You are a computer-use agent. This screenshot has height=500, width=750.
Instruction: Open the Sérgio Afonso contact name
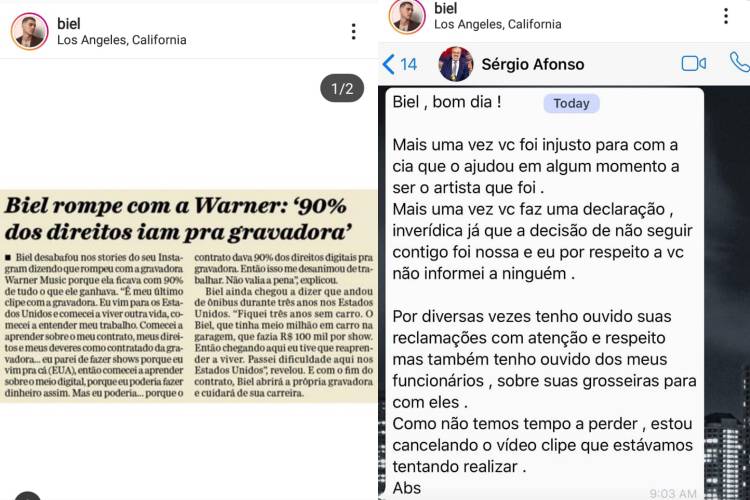coord(532,64)
